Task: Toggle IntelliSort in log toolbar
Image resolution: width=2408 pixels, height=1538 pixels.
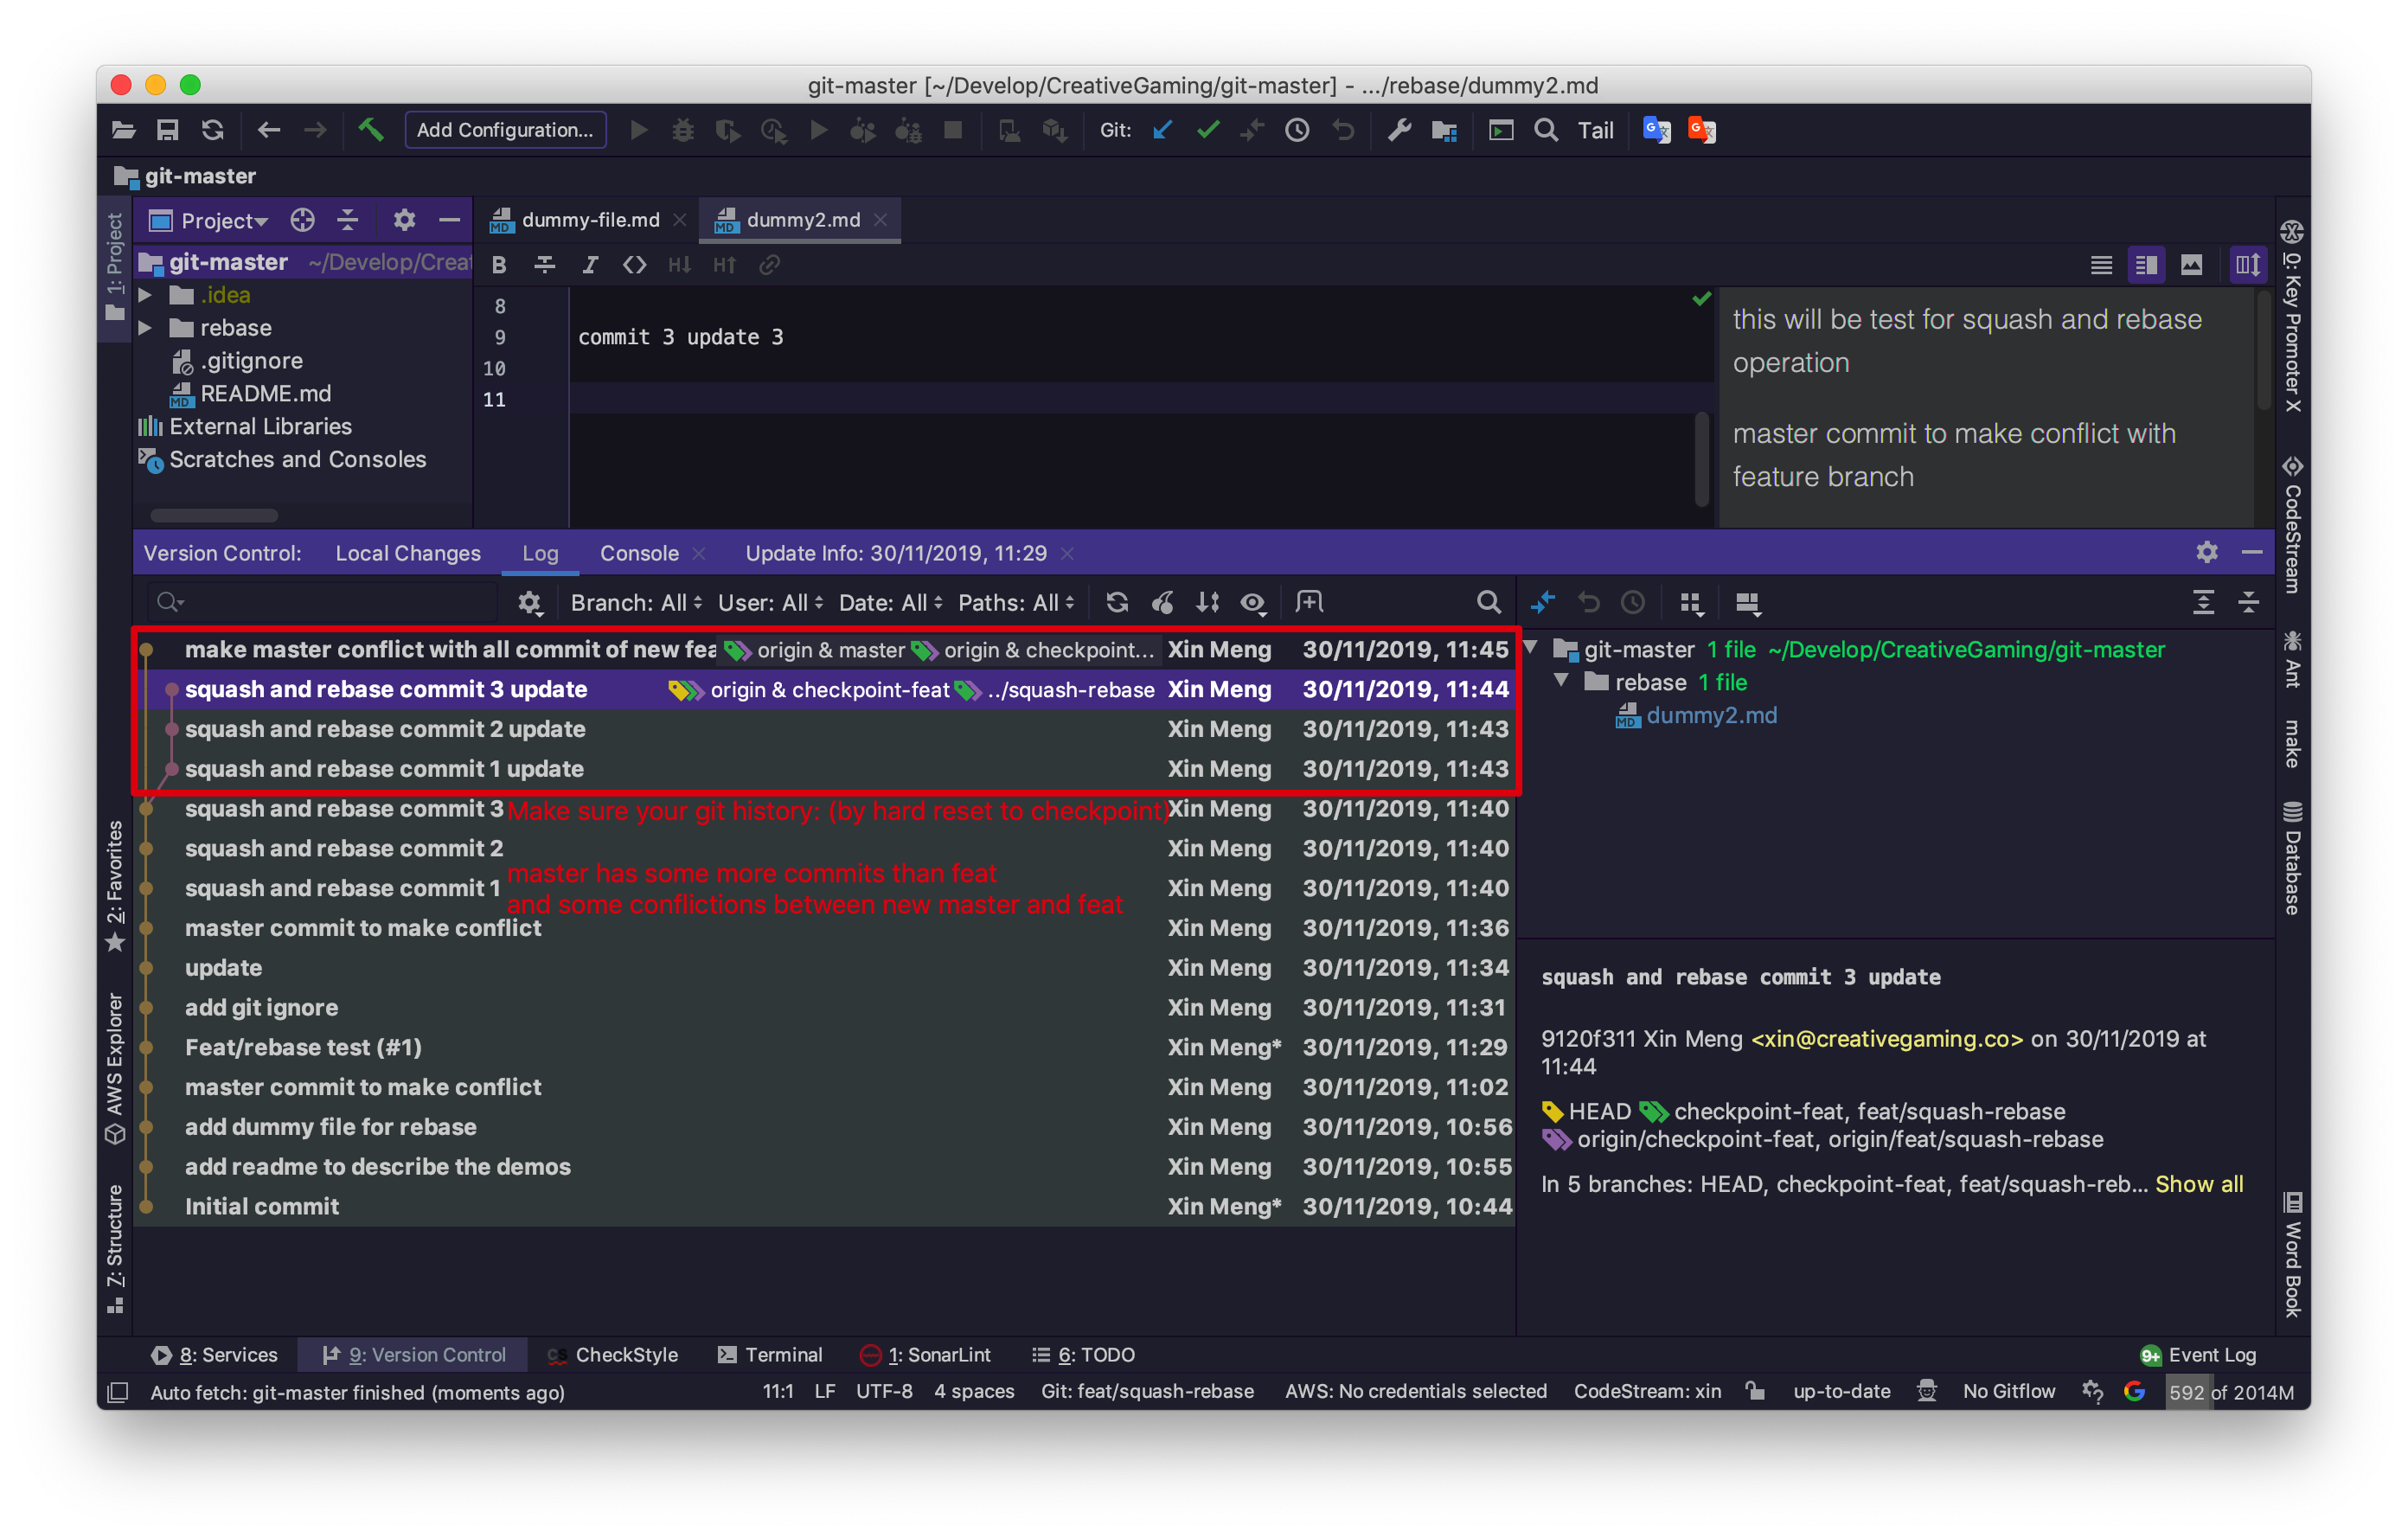Action: [x=1208, y=602]
